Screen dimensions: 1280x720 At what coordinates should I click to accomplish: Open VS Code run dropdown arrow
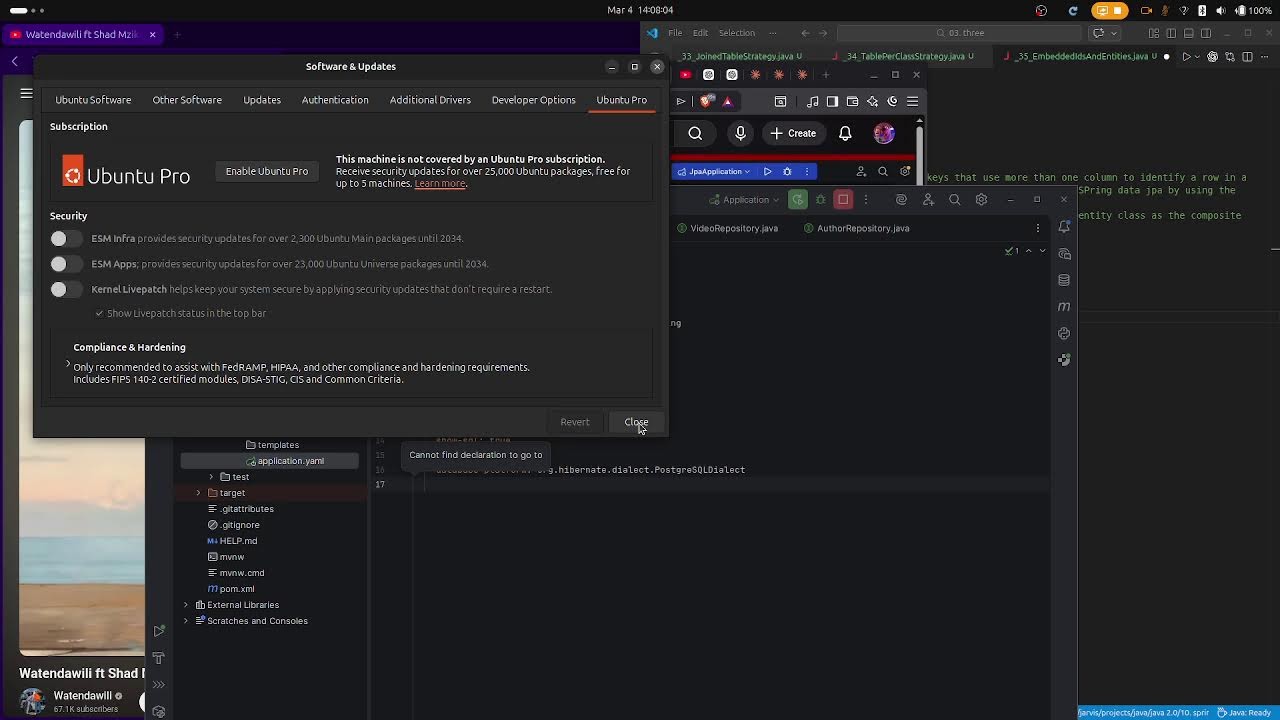tap(1199, 57)
